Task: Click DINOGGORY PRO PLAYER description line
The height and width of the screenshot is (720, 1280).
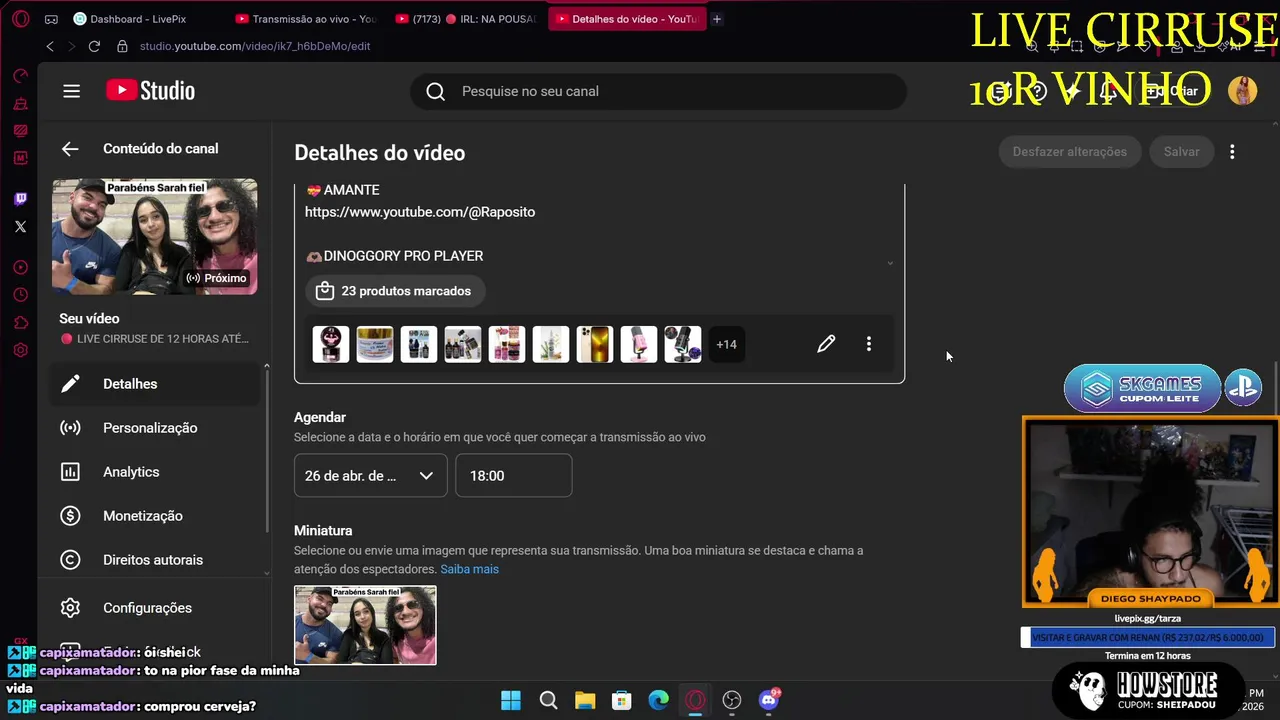Action: click(394, 256)
